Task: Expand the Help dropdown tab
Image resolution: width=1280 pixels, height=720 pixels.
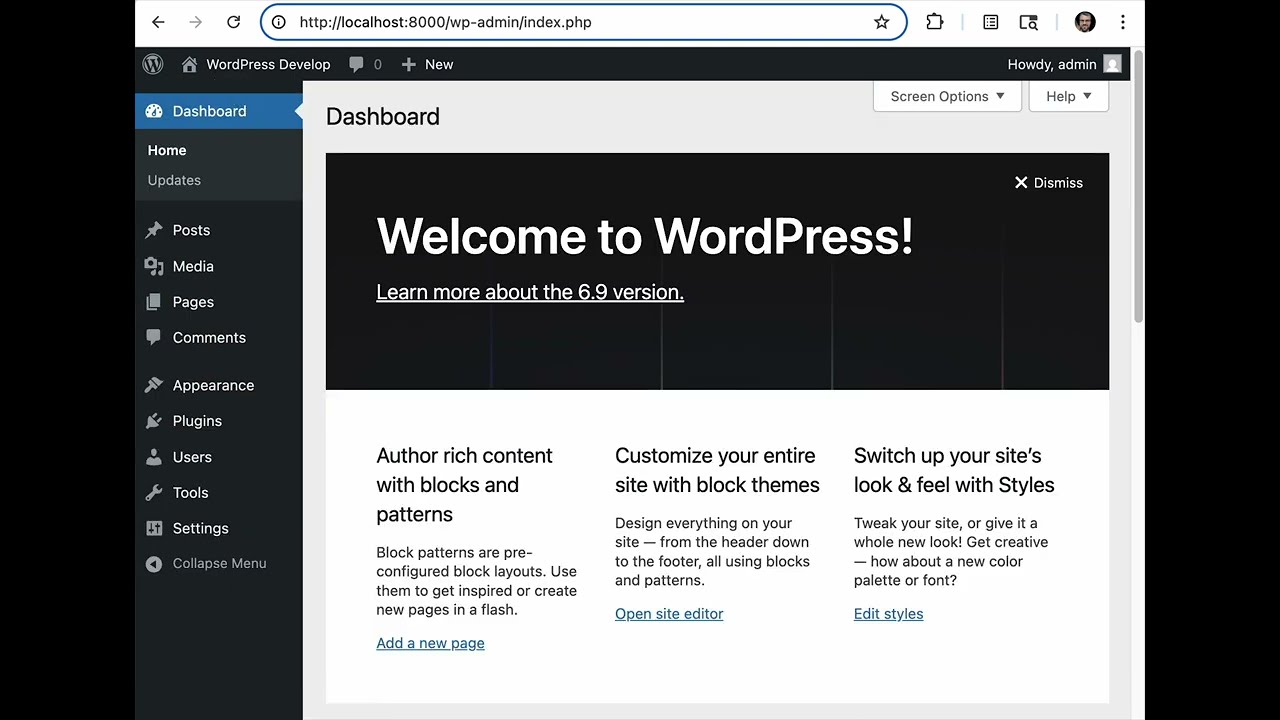Action: click(1069, 96)
